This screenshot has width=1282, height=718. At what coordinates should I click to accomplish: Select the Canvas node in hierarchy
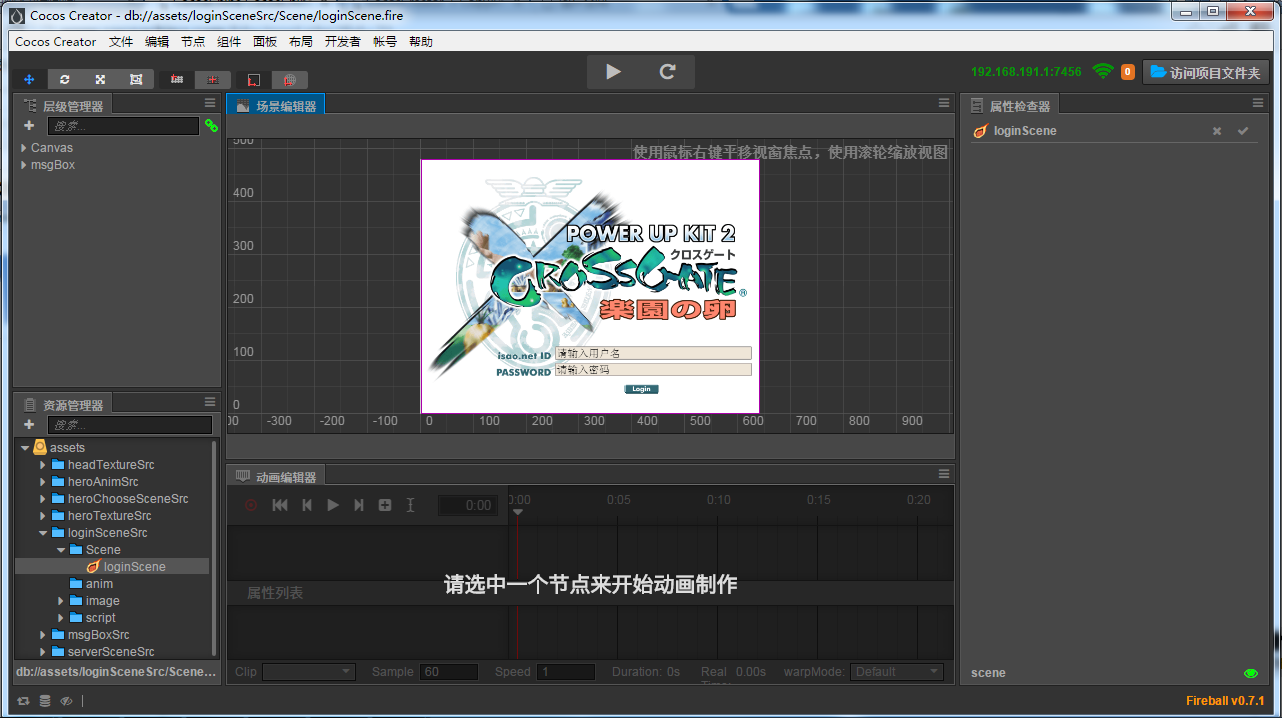click(x=52, y=148)
